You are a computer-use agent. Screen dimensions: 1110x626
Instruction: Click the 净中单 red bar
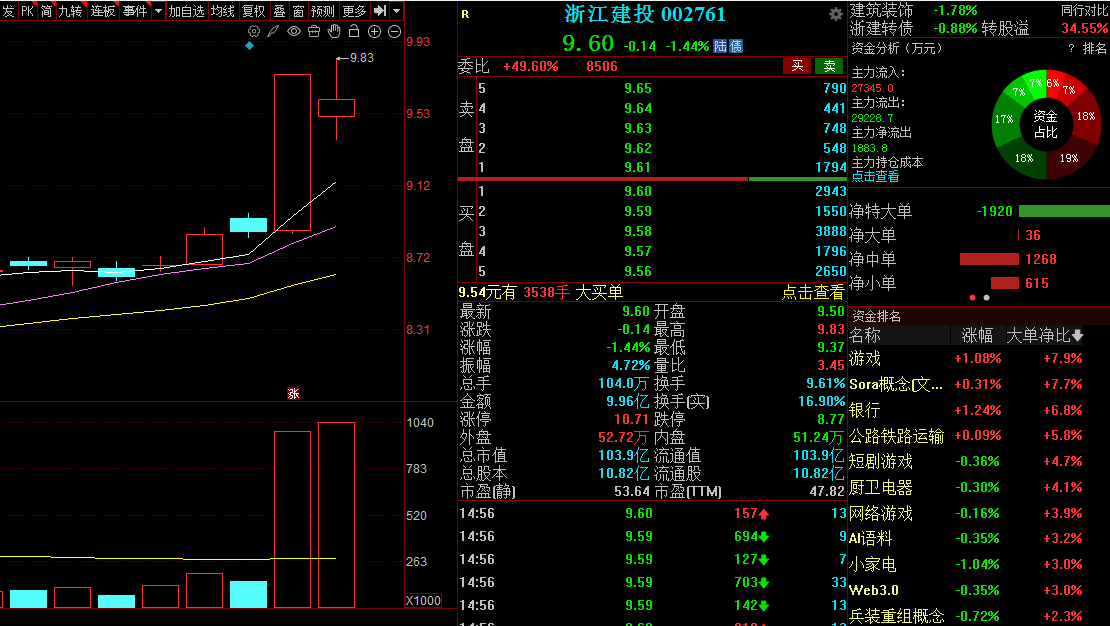[x=989, y=259]
